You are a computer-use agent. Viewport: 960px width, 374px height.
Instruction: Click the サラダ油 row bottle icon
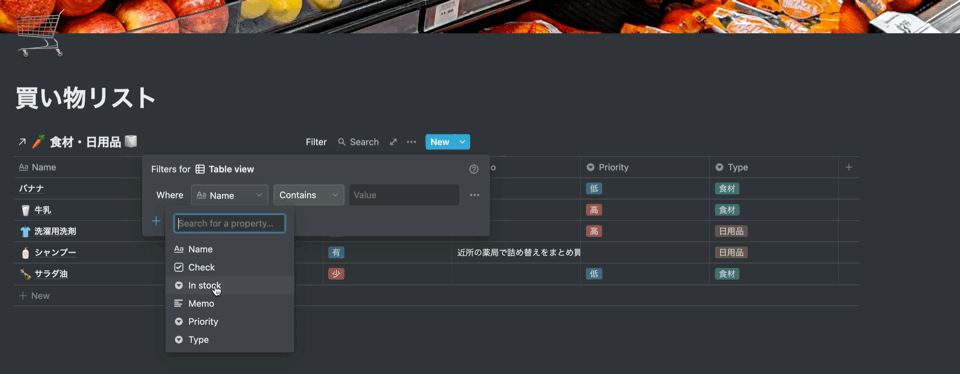25,274
